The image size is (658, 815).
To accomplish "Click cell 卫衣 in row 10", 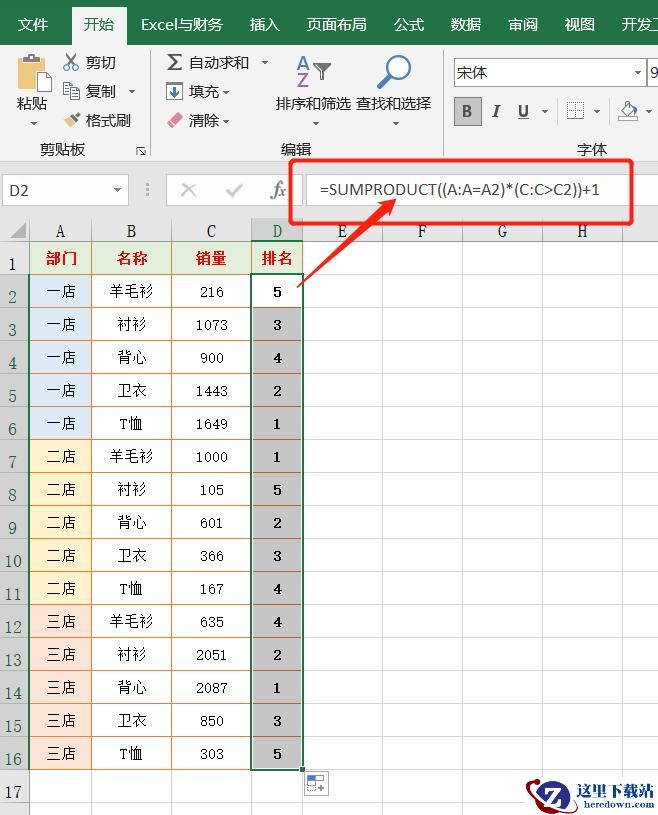I will coord(131,556).
